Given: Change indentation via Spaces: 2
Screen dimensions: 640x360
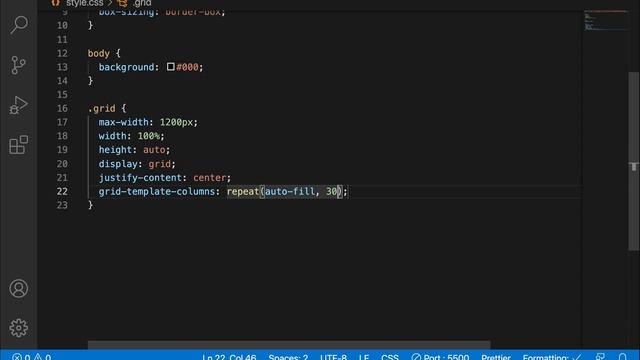Looking at the screenshot, I should (x=288, y=357).
